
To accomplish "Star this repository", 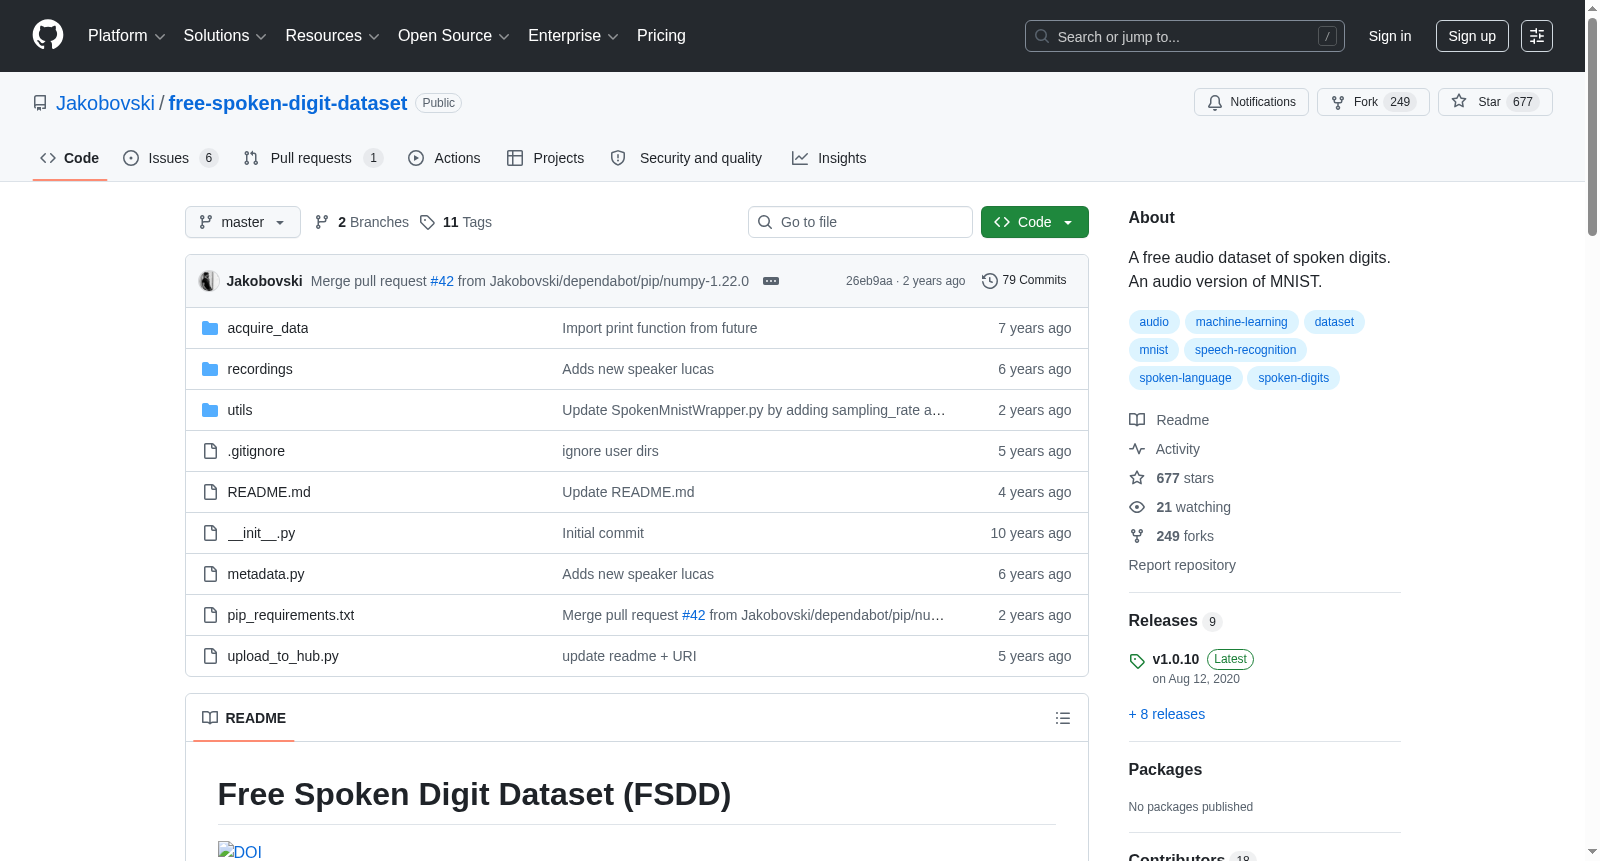I will pos(1495,102).
